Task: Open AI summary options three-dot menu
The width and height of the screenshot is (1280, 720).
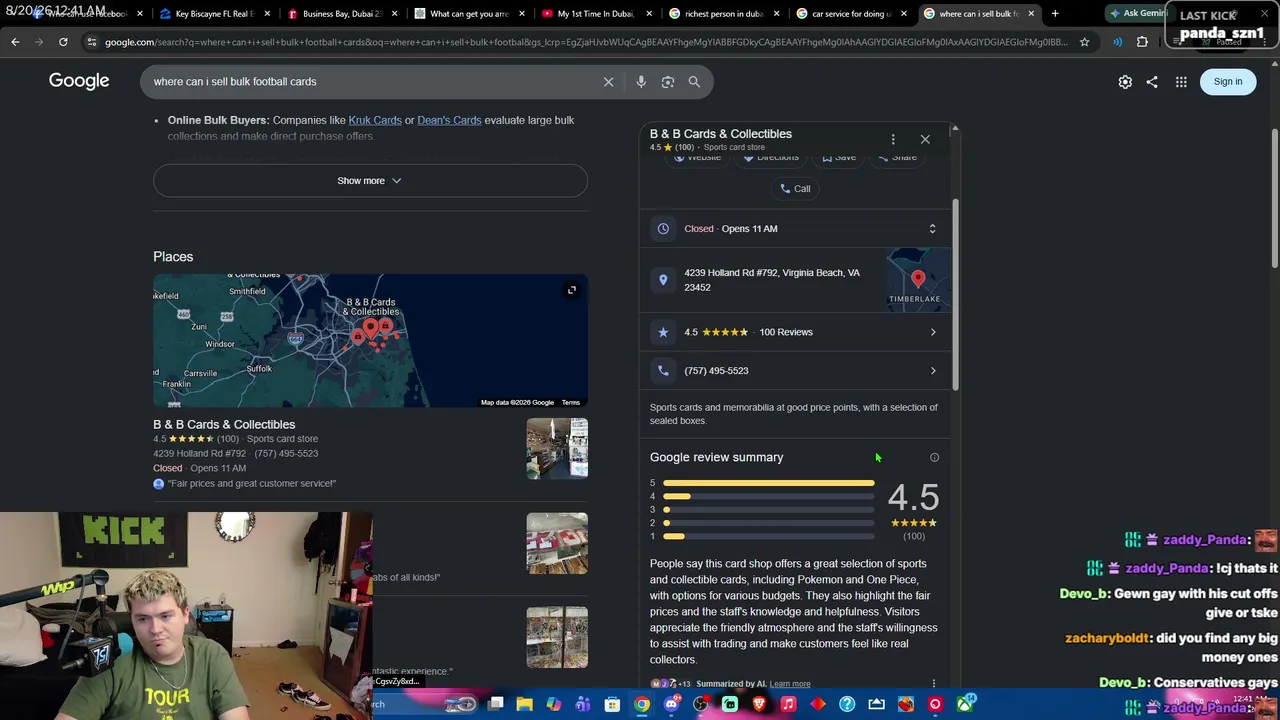Action: click(934, 684)
